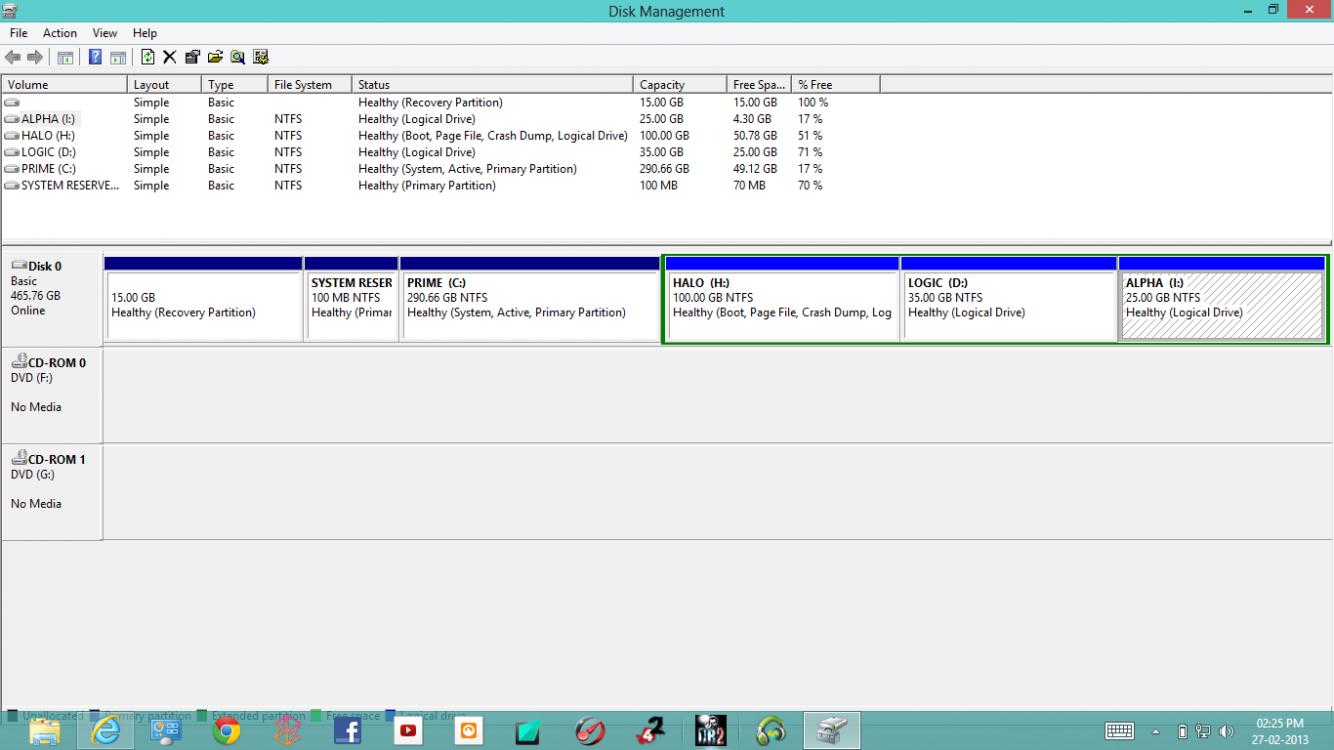Toggle the Show/Hide Action Pane icon

(x=118, y=57)
